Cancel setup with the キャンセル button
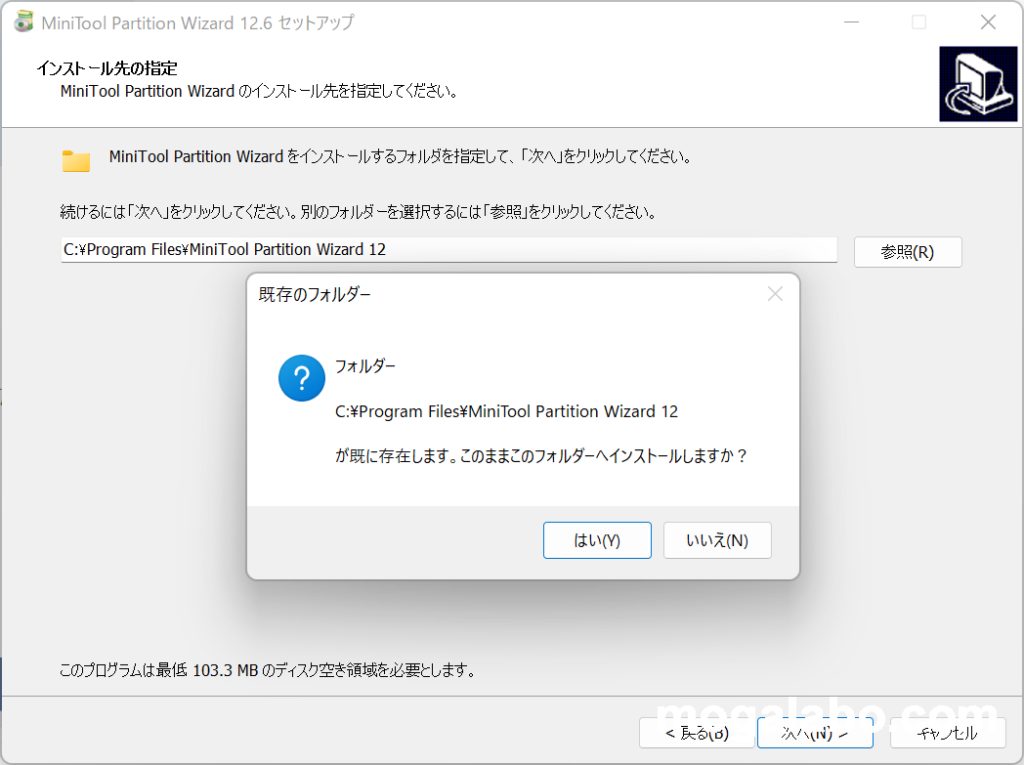The image size is (1024, 765). (x=947, y=733)
